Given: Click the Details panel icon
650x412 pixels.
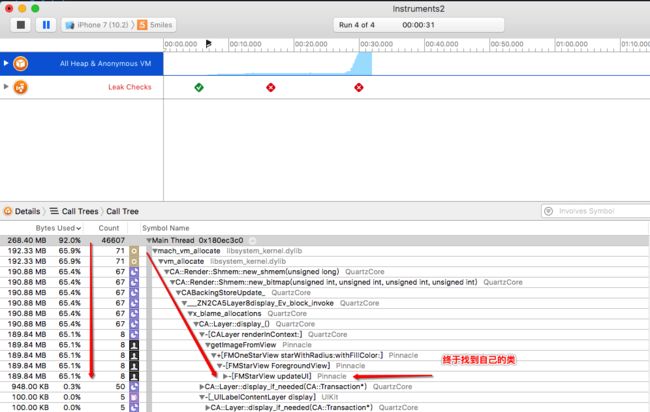Looking at the screenshot, I should pyautogui.click(x=8, y=211).
